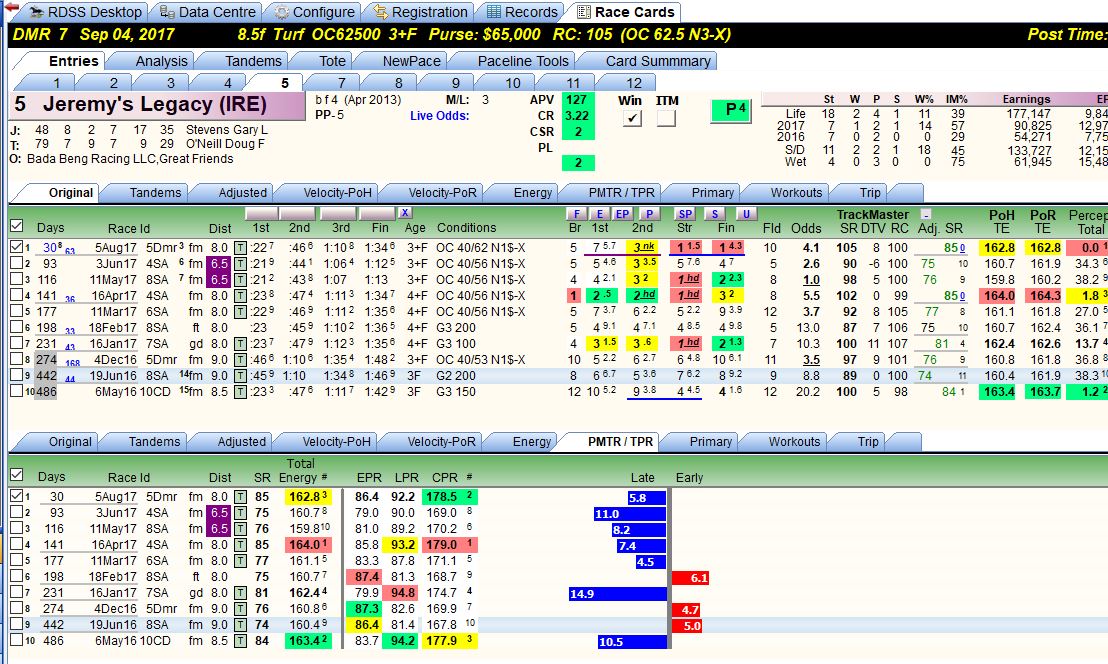Open Energy tab in the lower panel
The image size is (1108, 664).
pos(531,441)
